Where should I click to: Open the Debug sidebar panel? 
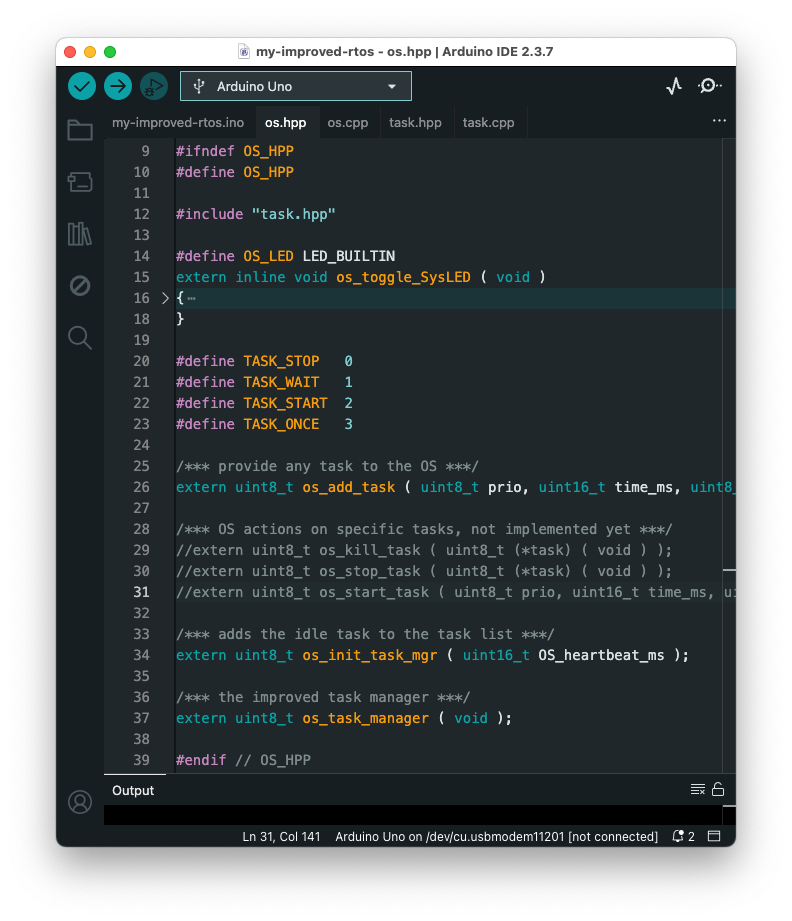pyautogui.click(x=80, y=285)
